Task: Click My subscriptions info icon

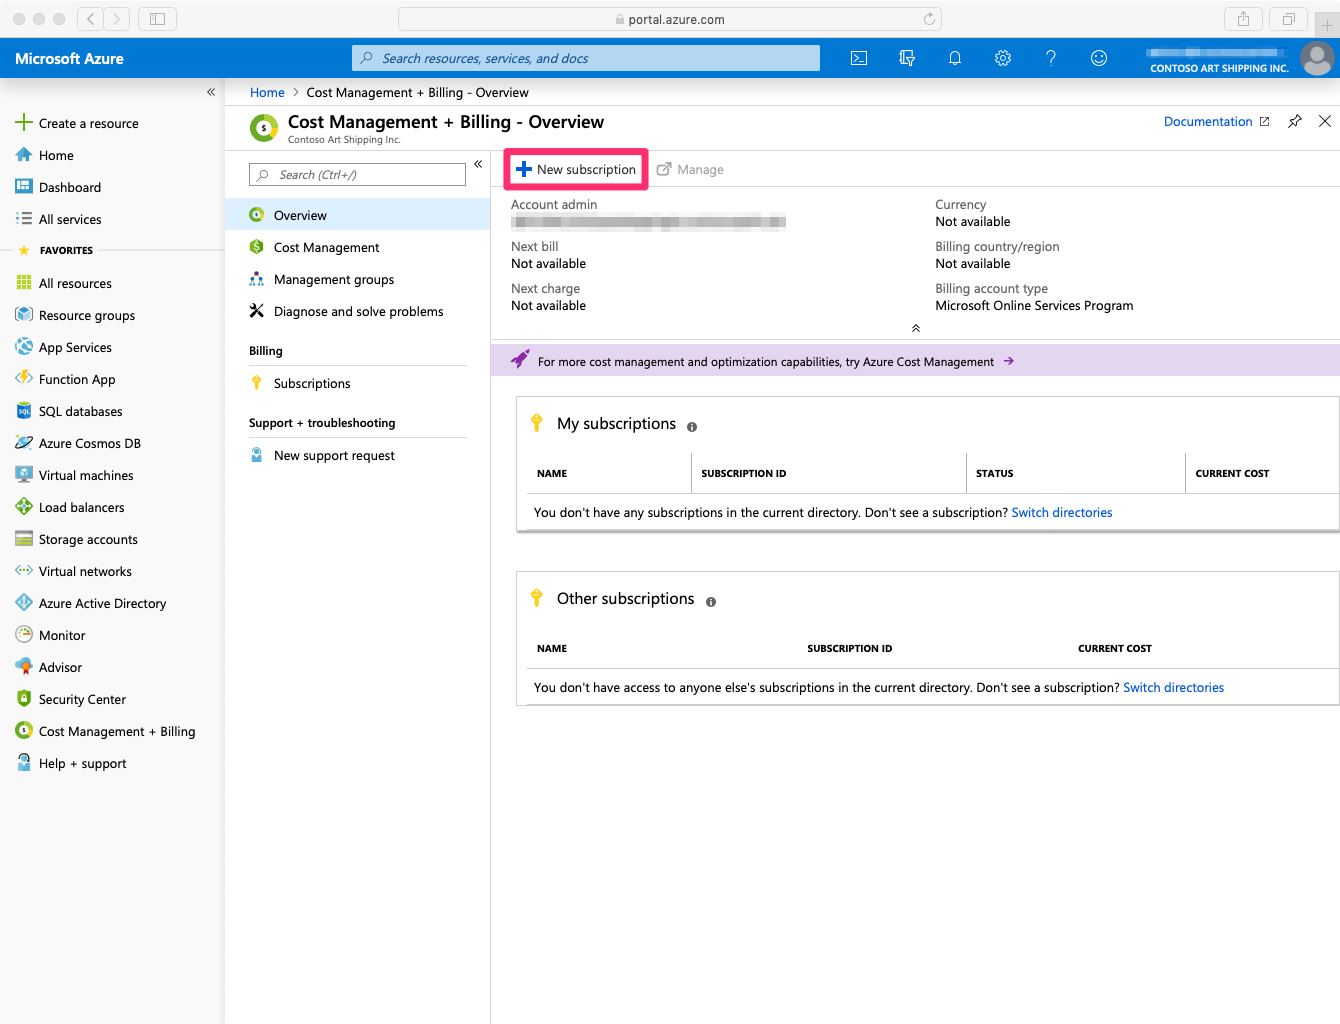Action: pos(692,427)
